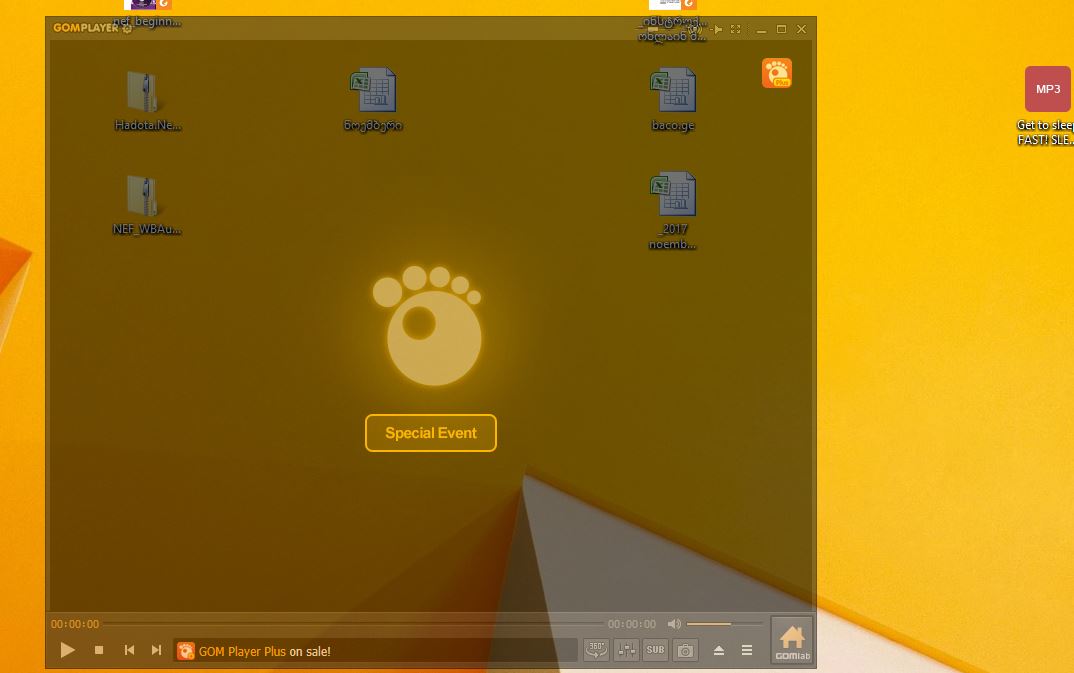Open the GOM Player Plus icon in the video area
1074x673 pixels.
tap(777, 73)
